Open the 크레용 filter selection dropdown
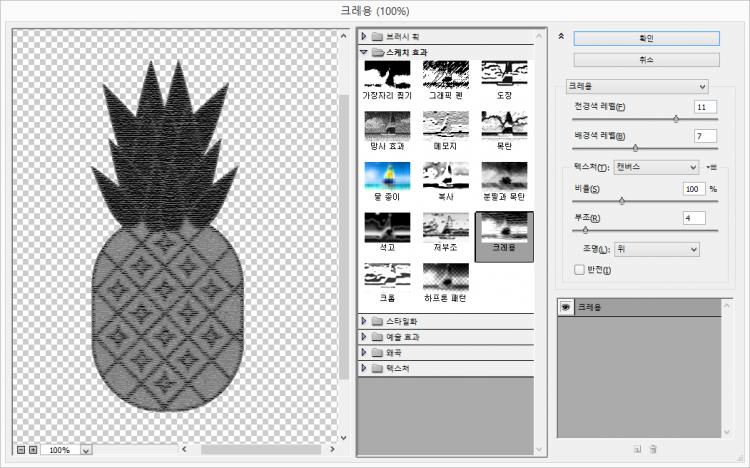The height and width of the screenshot is (468, 750). 637,86
